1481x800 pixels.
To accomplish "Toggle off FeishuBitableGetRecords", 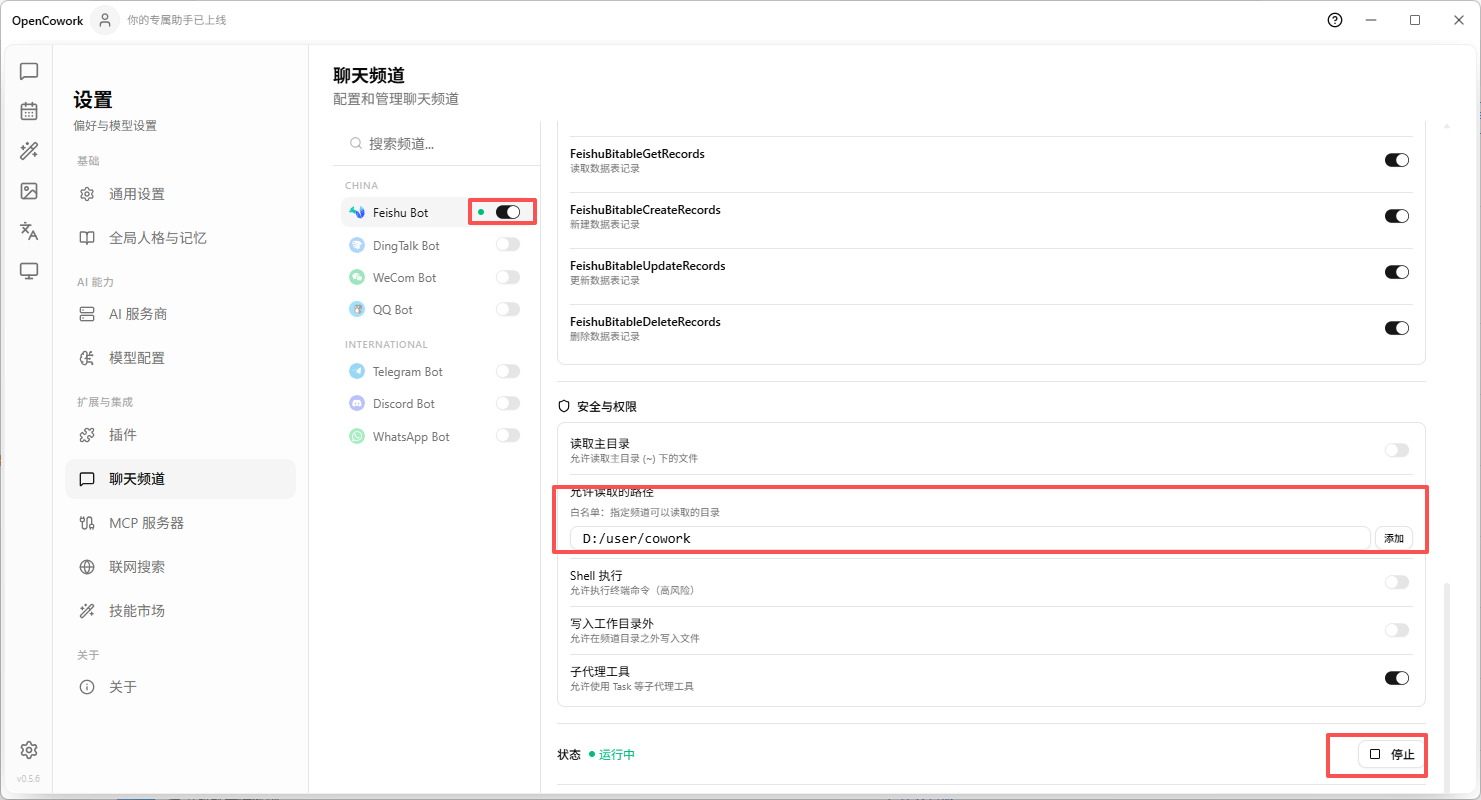I will [x=1397, y=160].
